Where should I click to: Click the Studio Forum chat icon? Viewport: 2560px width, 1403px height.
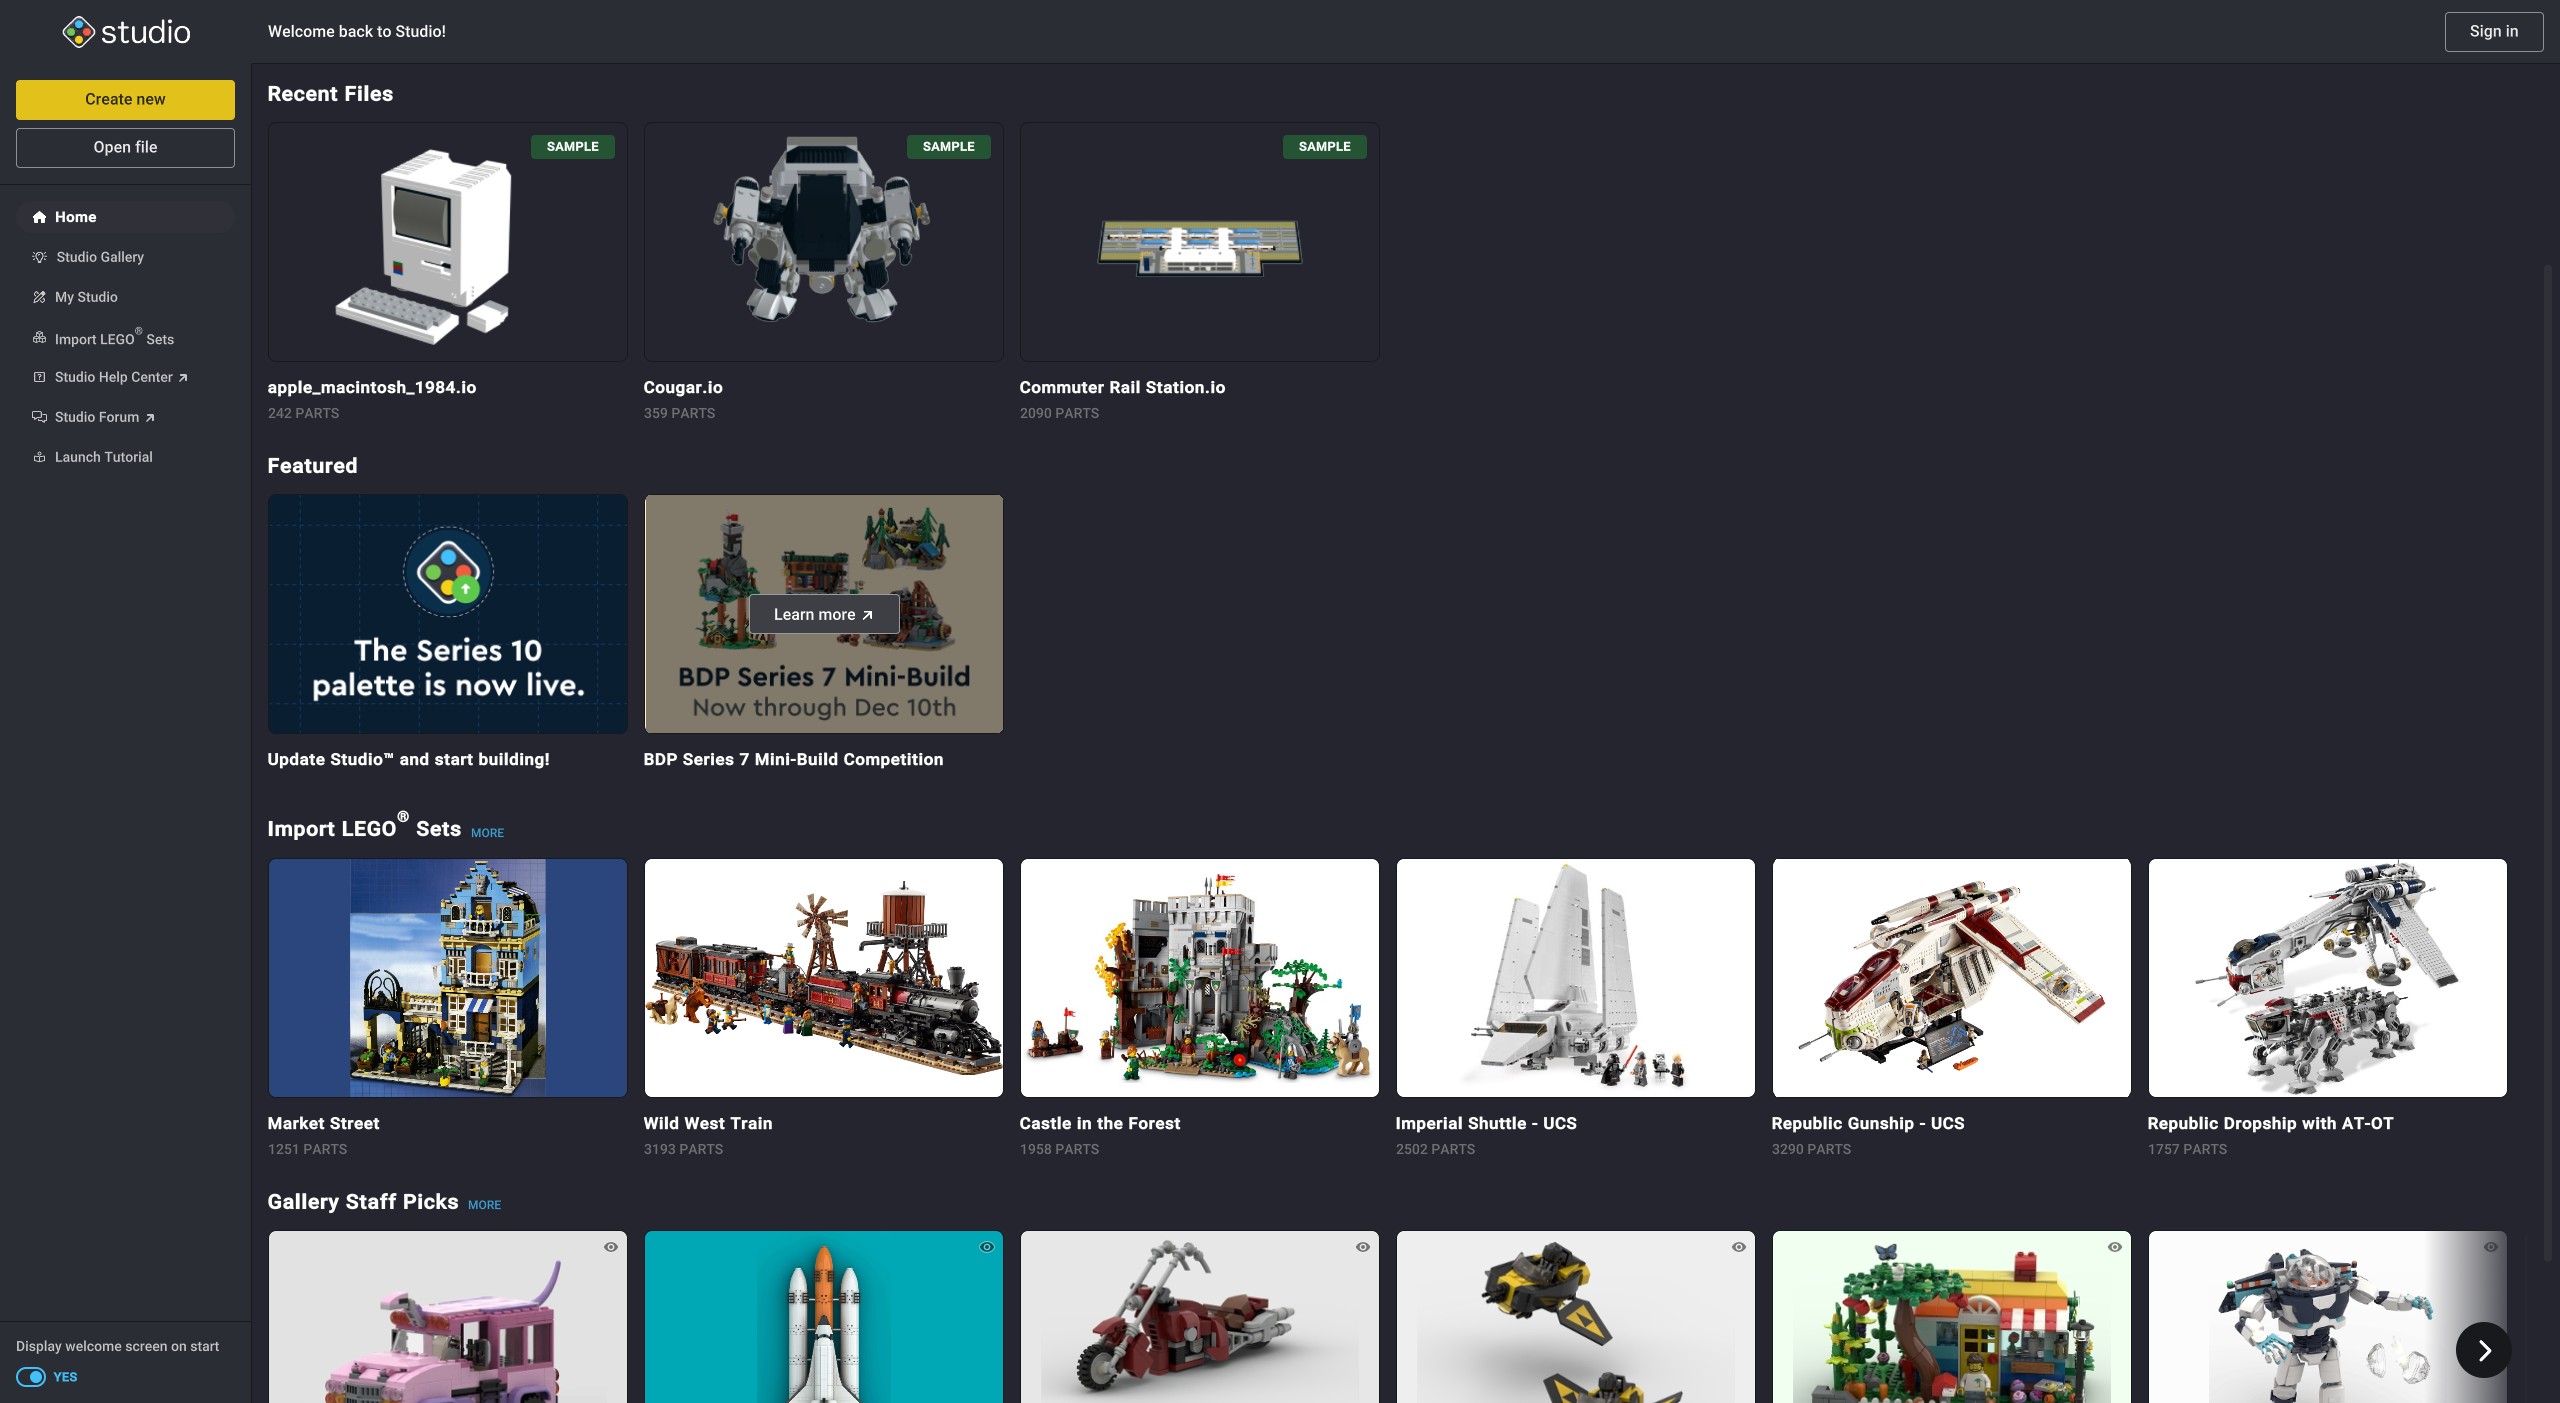[x=39, y=417]
